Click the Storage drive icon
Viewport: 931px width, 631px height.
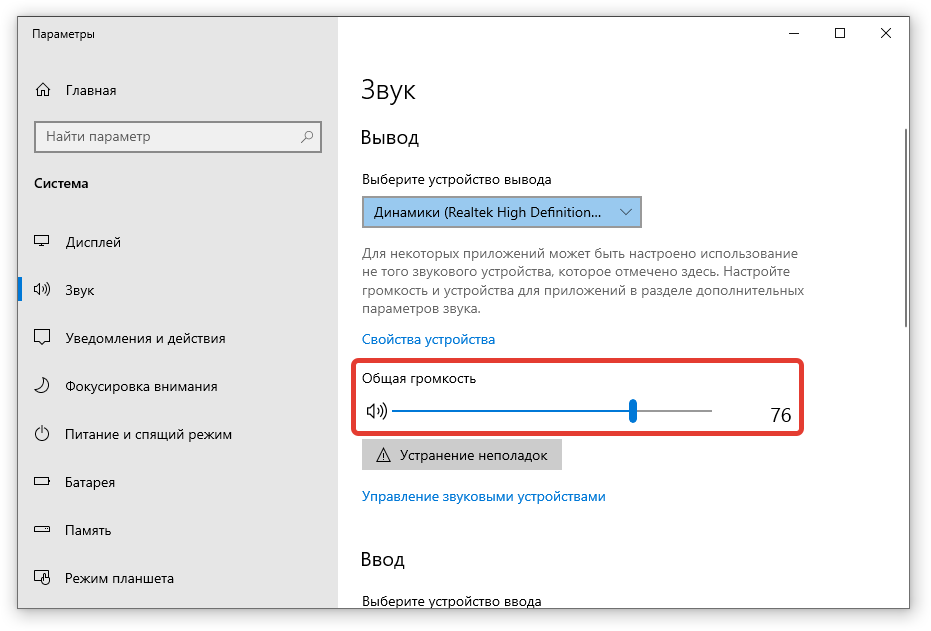42,530
